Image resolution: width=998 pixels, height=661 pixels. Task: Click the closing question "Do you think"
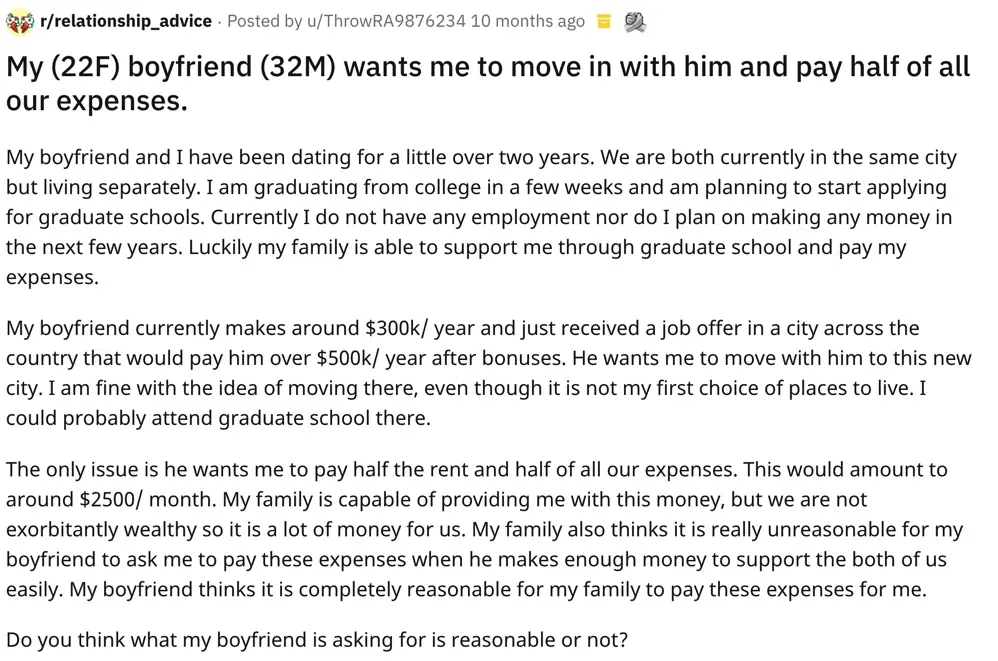(317, 639)
